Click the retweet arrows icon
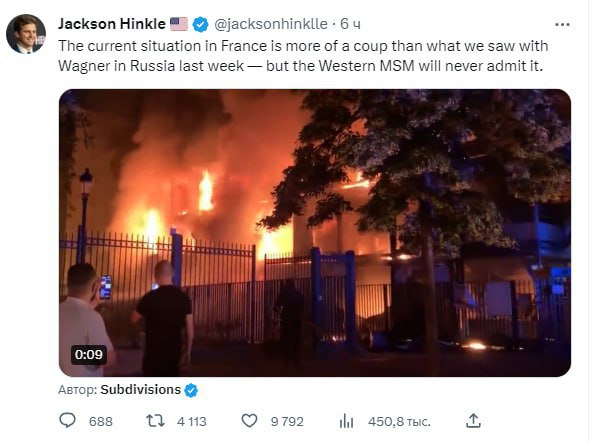Image resolution: width=593 pixels, height=442 pixels. [x=155, y=421]
